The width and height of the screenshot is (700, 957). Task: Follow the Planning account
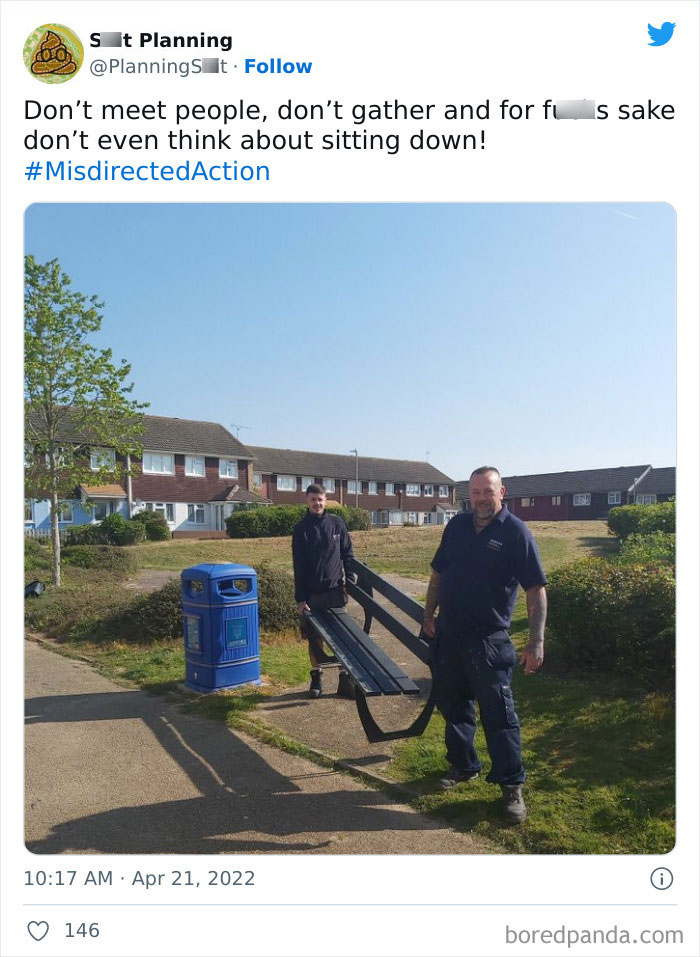[278, 66]
